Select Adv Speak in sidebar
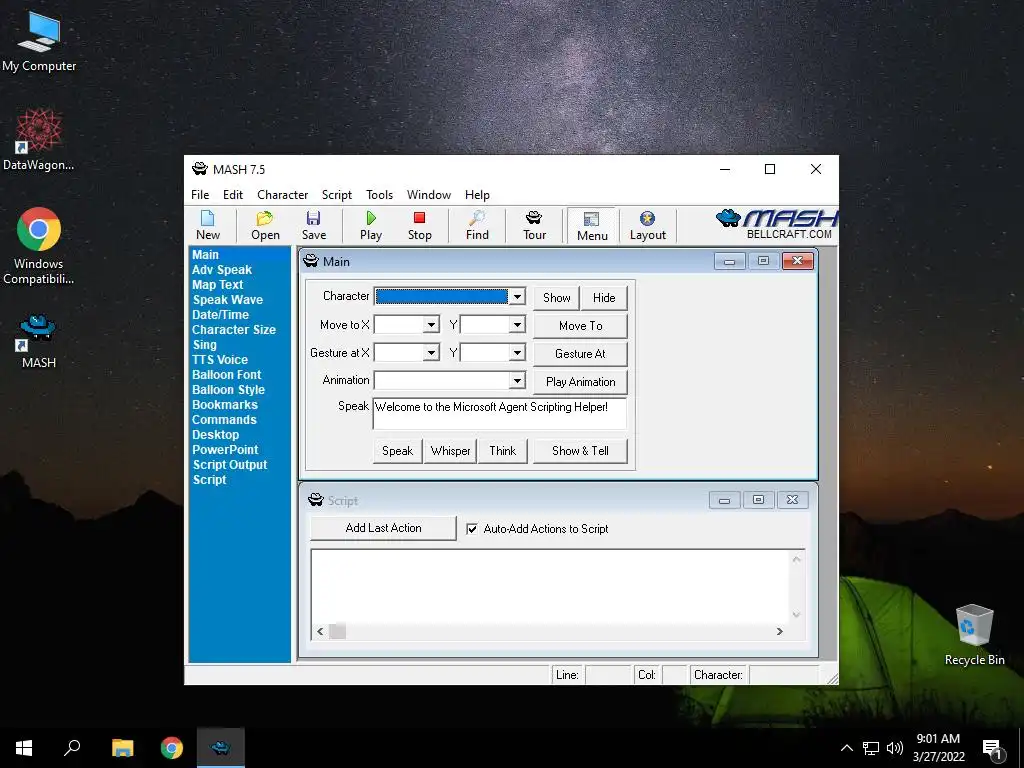The width and height of the screenshot is (1024, 768). pyautogui.click(x=221, y=270)
